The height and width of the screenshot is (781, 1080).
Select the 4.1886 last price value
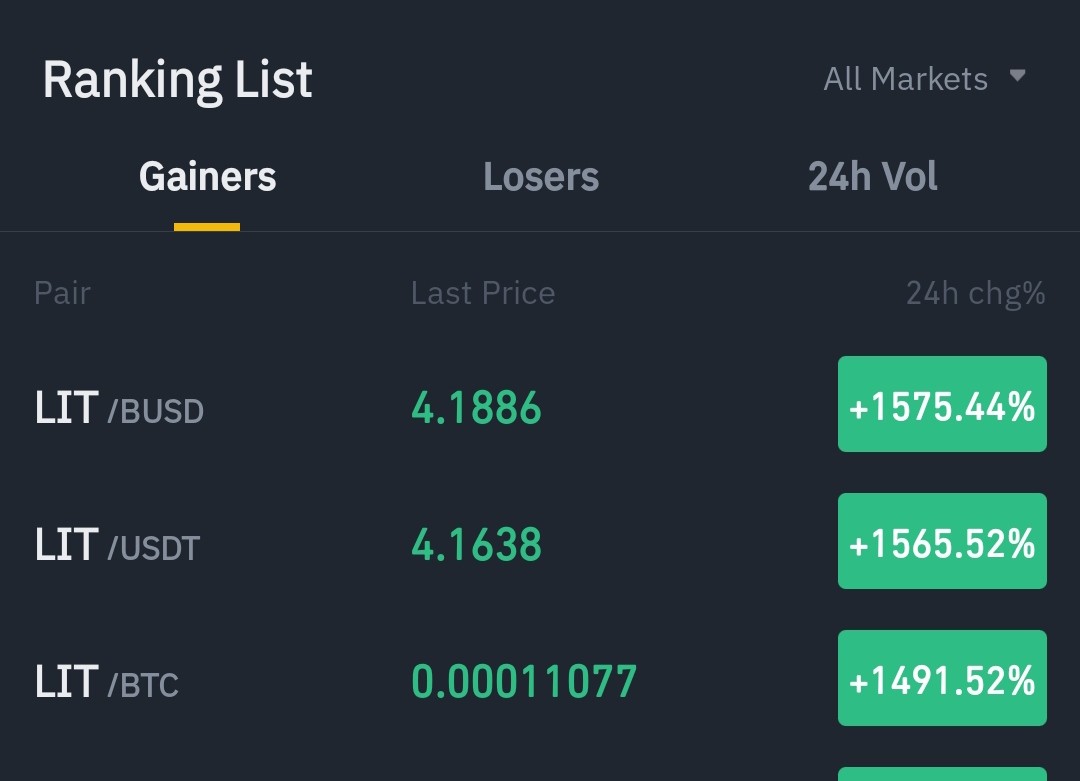coord(476,407)
